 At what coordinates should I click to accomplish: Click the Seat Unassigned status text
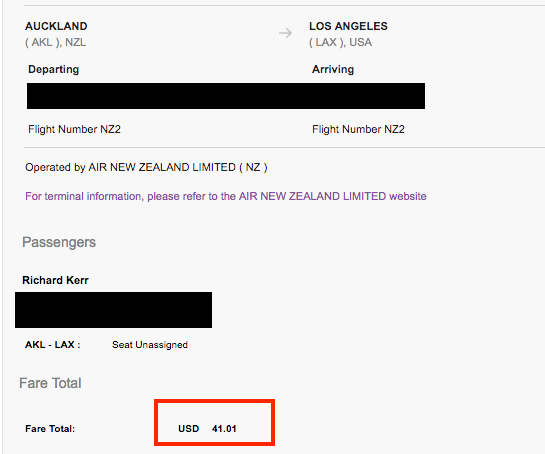click(x=150, y=344)
